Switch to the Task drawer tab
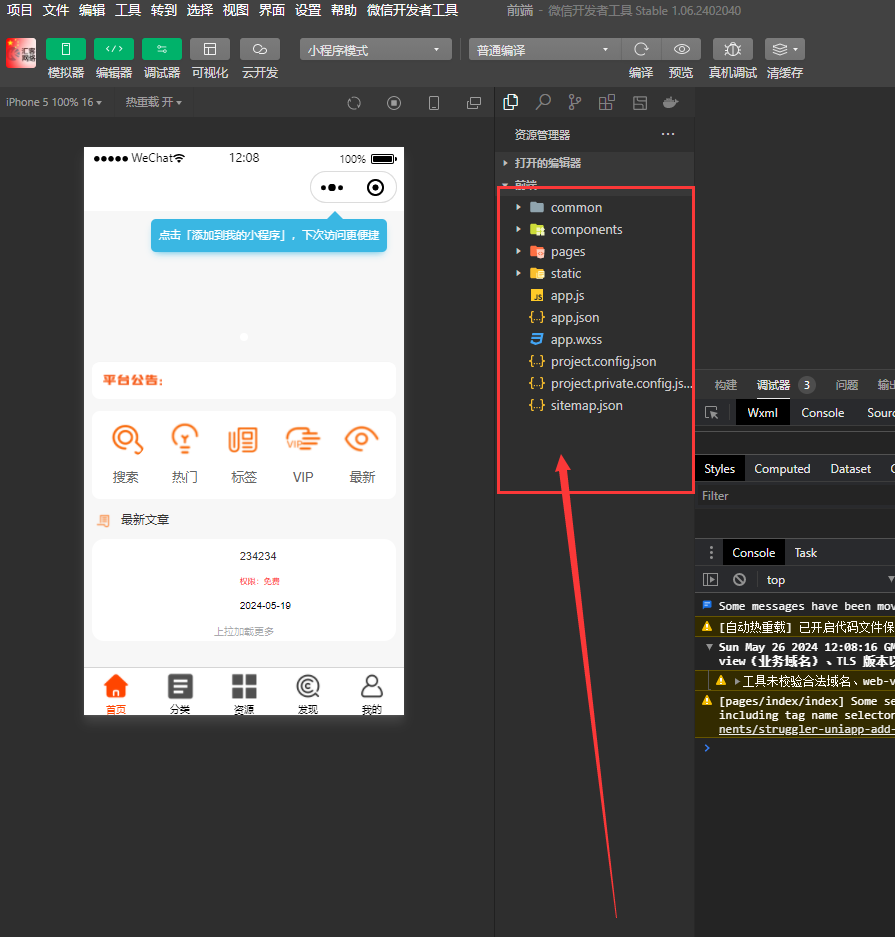 tap(805, 553)
